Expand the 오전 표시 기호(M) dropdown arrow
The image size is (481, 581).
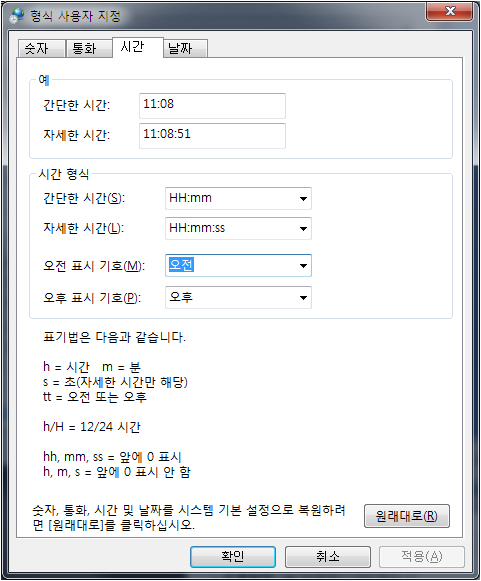point(303,265)
